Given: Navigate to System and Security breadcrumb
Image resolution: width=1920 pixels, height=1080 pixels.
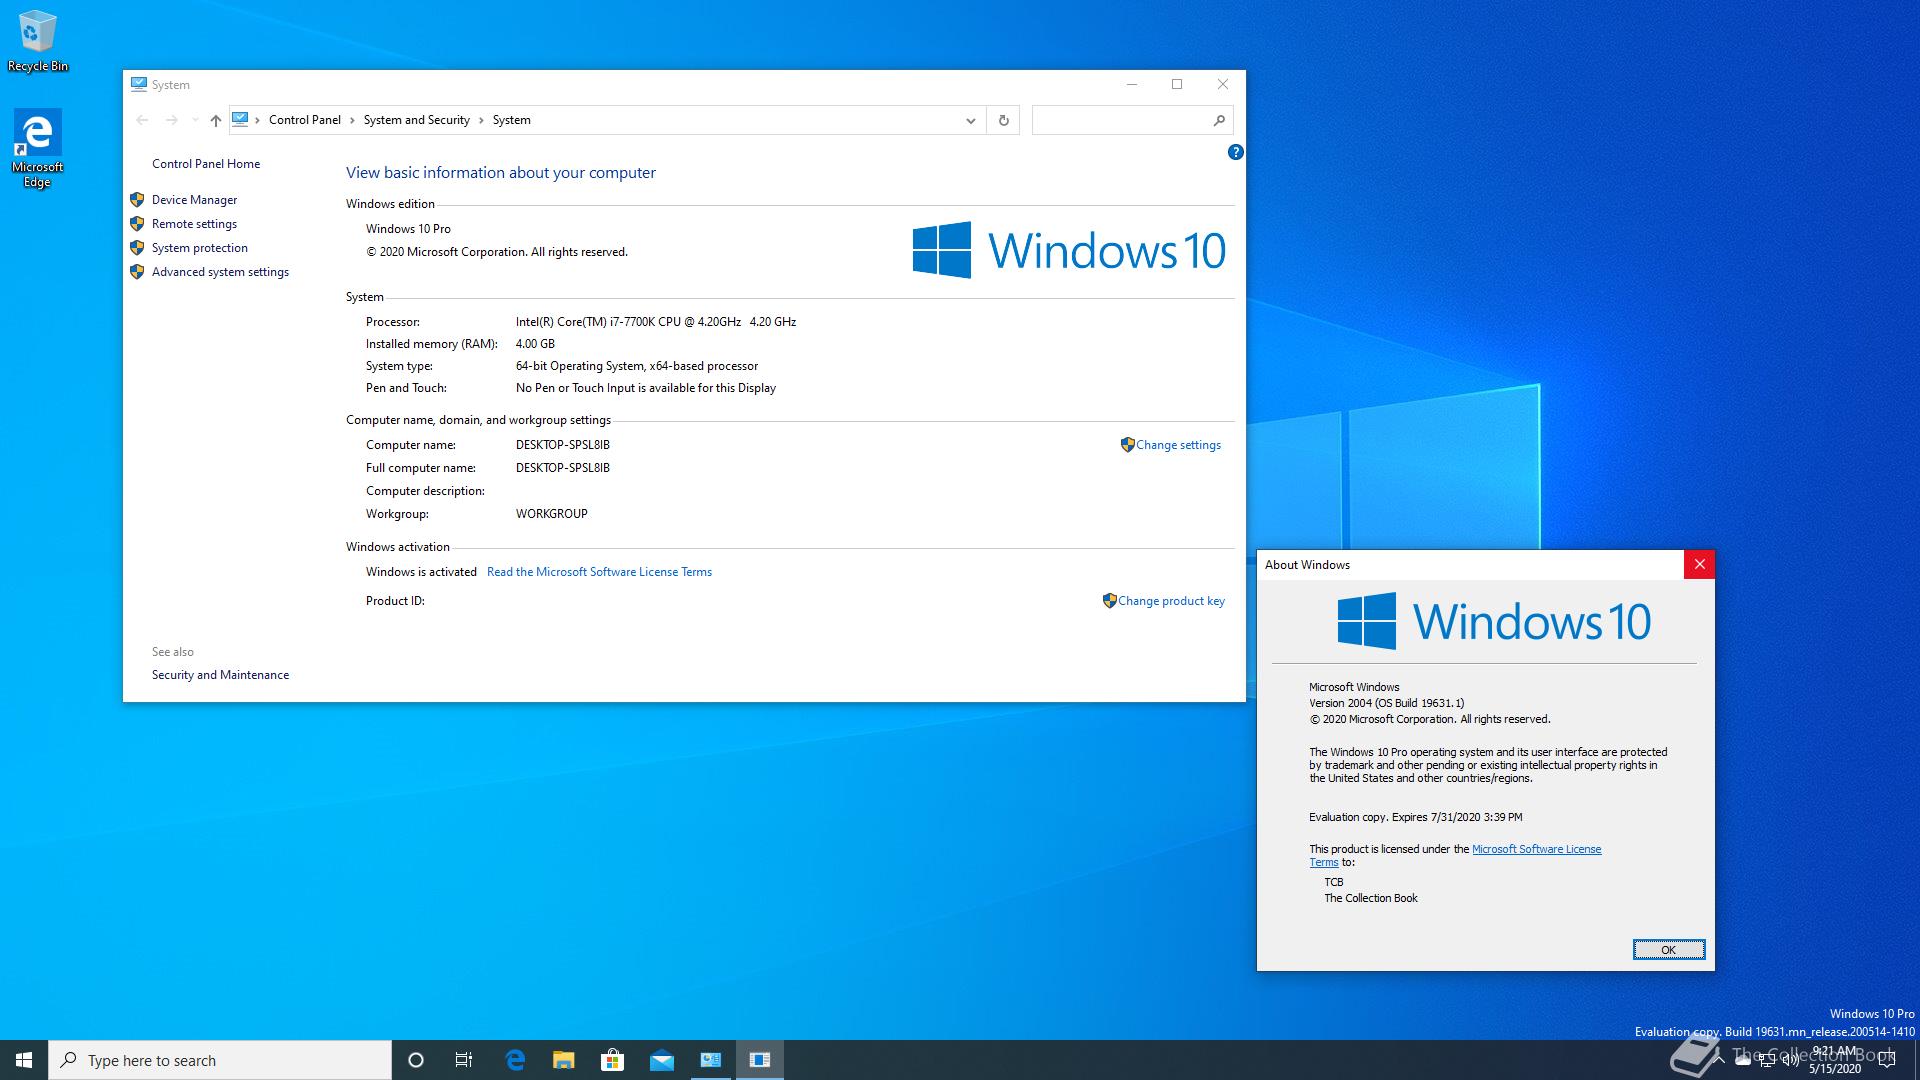Looking at the screenshot, I should 417,120.
